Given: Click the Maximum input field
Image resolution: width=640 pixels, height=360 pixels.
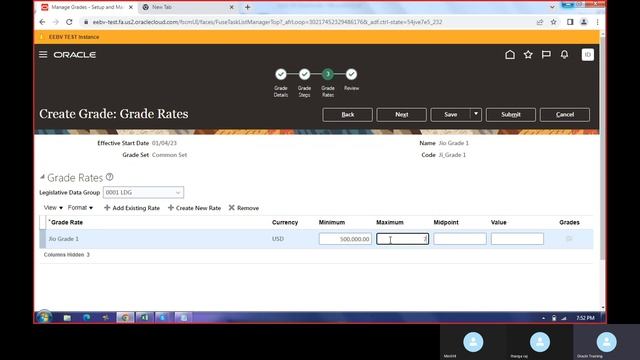Looking at the screenshot, I should click(x=402, y=239).
